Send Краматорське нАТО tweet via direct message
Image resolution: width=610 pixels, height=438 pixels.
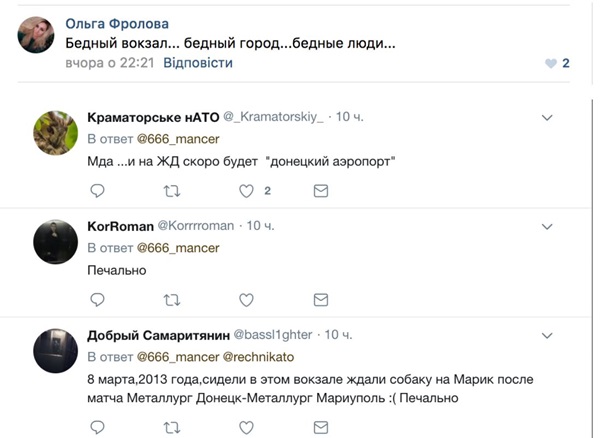point(321,190)
